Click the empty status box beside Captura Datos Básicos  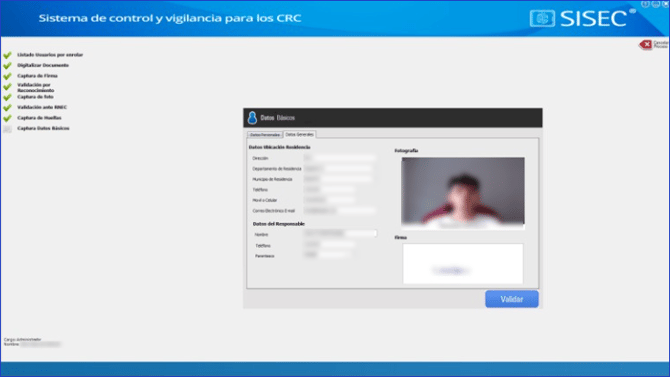[x=7, y=129]
